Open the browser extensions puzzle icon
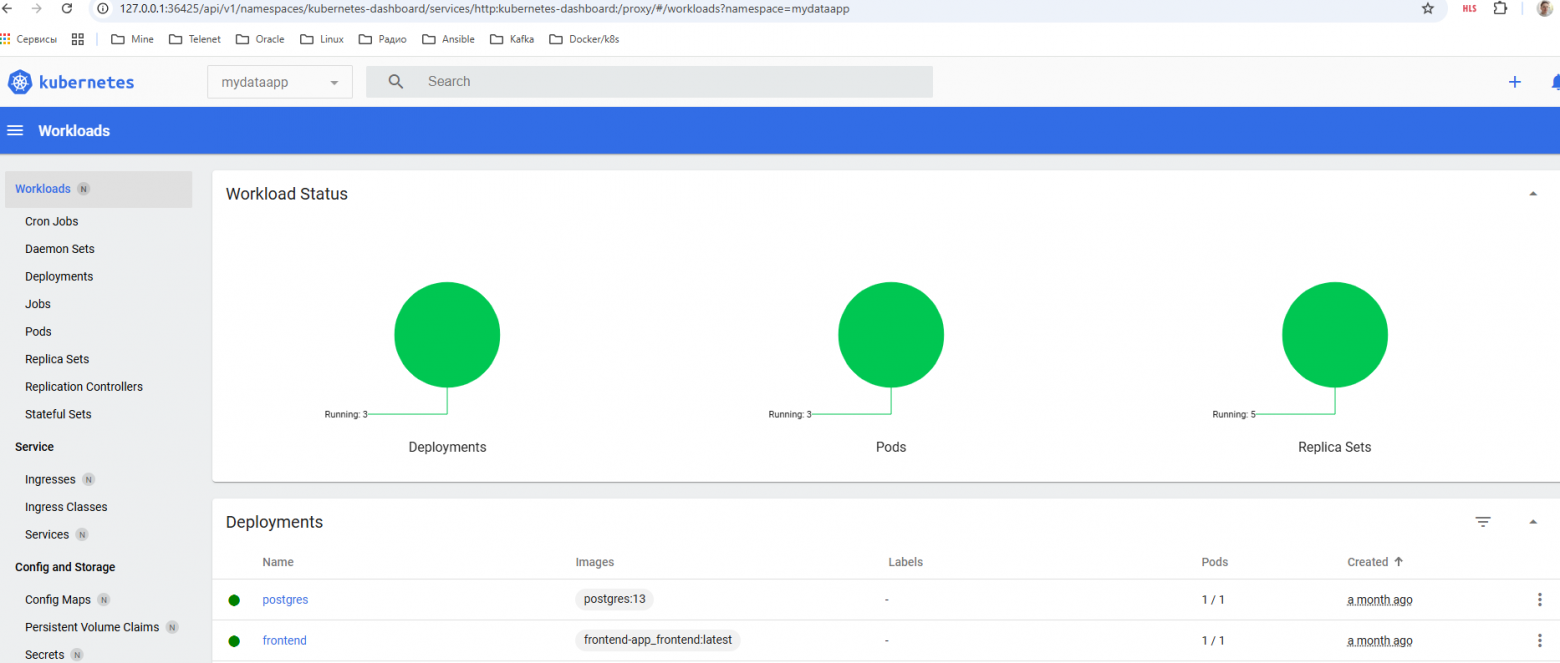1560x663 pixels. click(1499, 8)
